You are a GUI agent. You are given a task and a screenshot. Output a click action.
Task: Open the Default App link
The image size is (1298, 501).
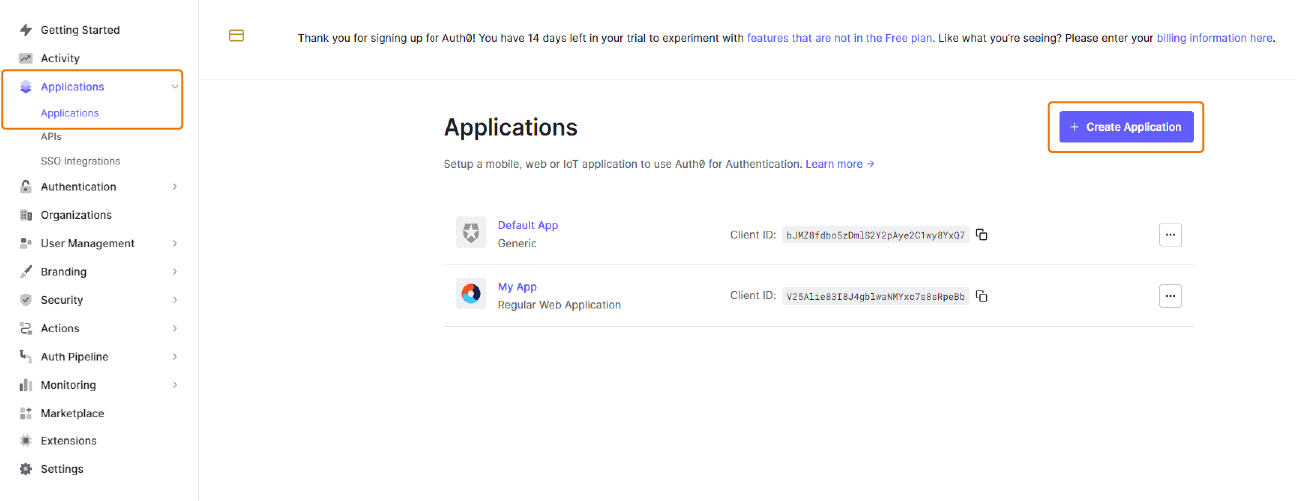tap(528, 225)
